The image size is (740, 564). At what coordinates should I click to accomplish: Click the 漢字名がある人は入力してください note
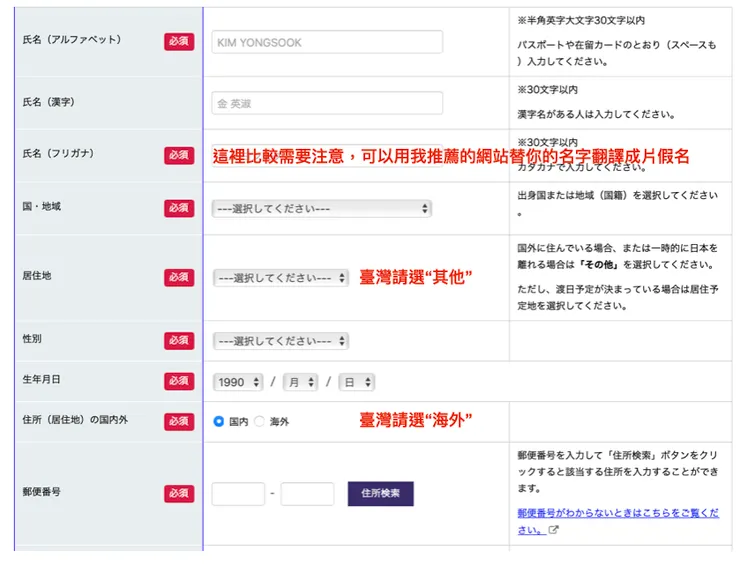coord(596,114)
